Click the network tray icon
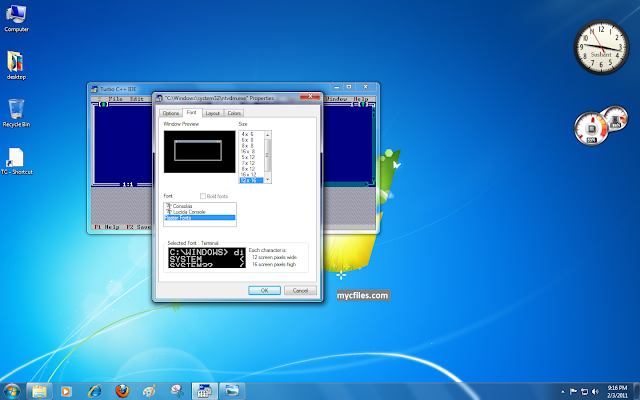Image resolution: width=640 pixels, height=400 pixels. click(584, 392)
